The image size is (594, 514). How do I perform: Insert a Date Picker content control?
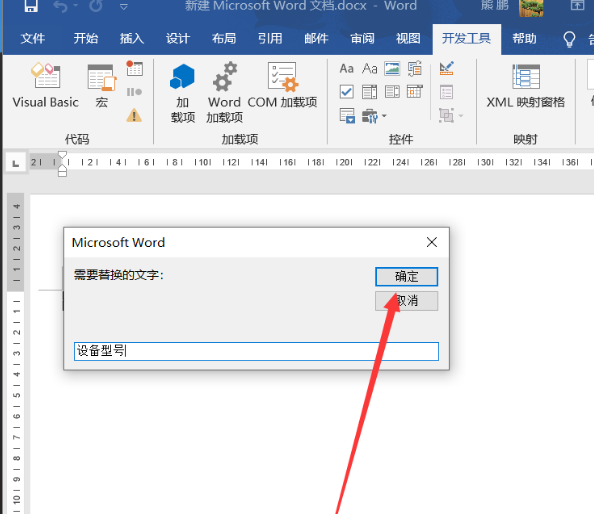tap(415, 92)
